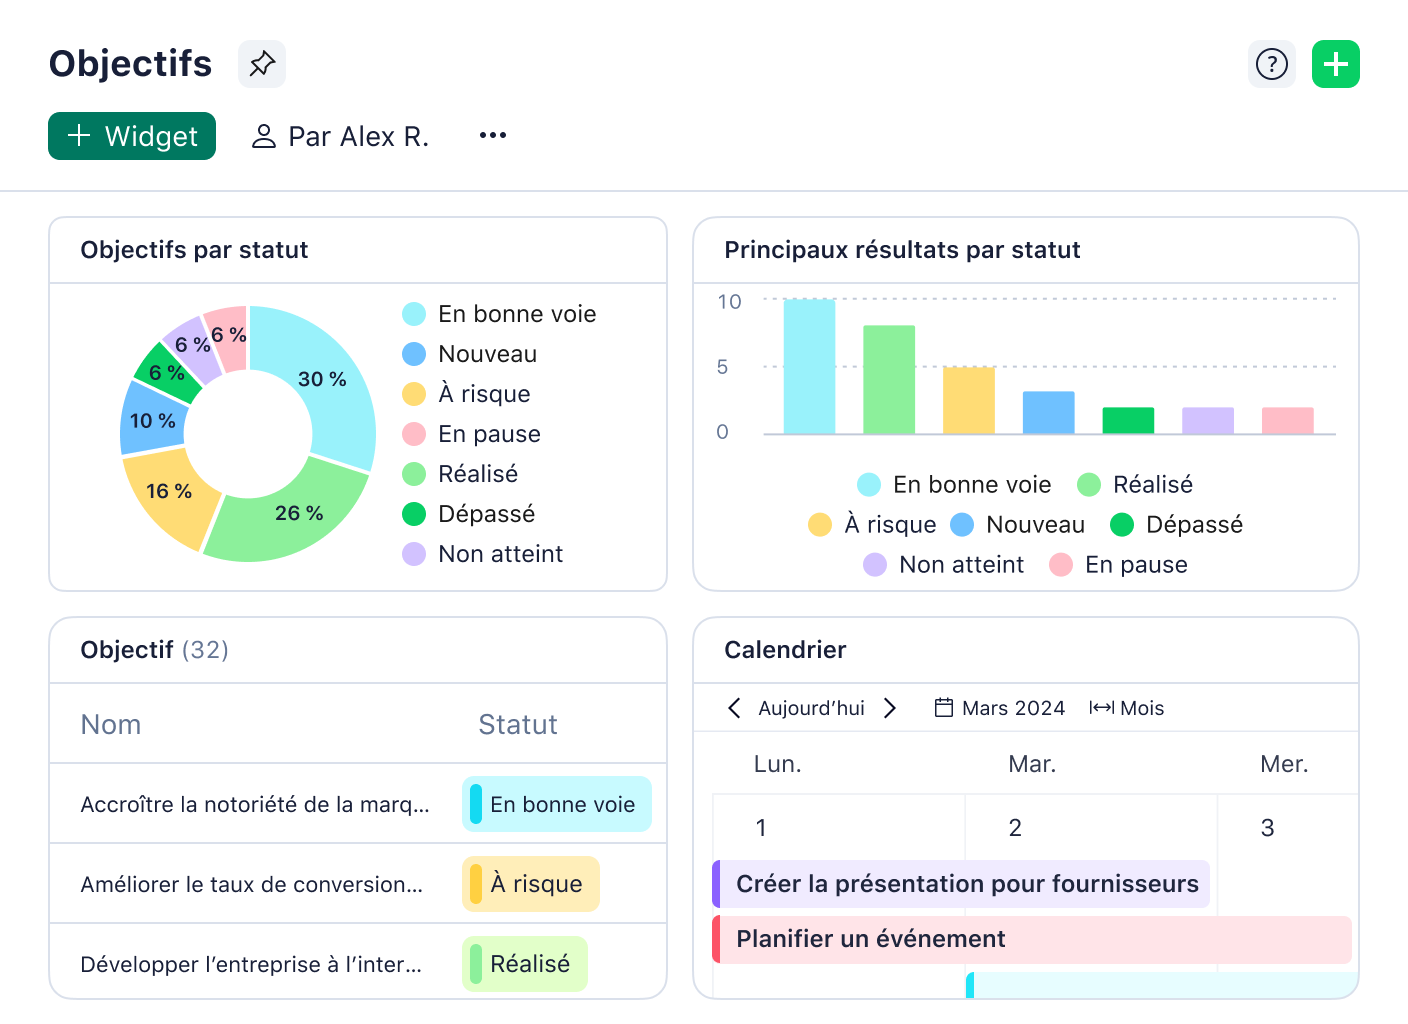Open the help question mark icon
The width and height of the screenshot is (1408, 1024).
coord(1271,63)
